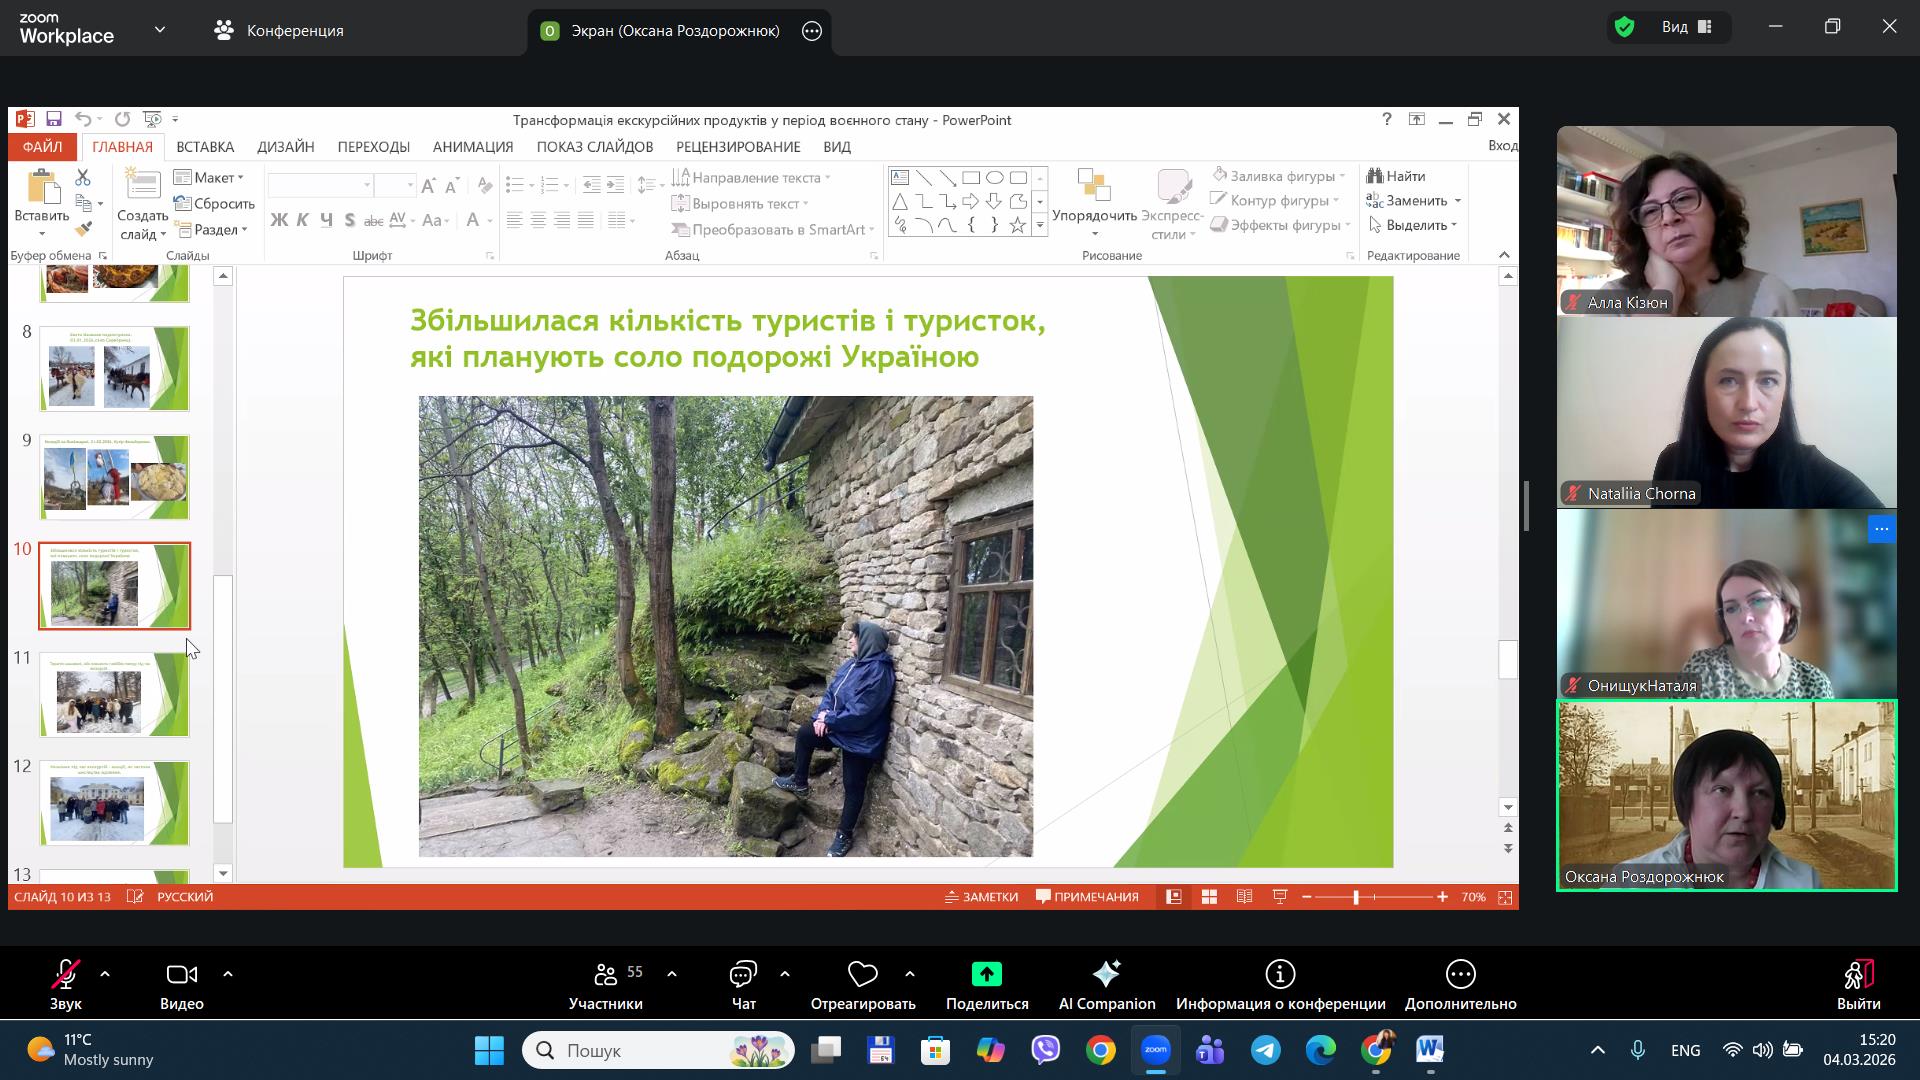The width and height of the screenshot is (1920, 1080).
Task: Open Telegram from Windows taskbar
Action: (x=1266, y=1050)
